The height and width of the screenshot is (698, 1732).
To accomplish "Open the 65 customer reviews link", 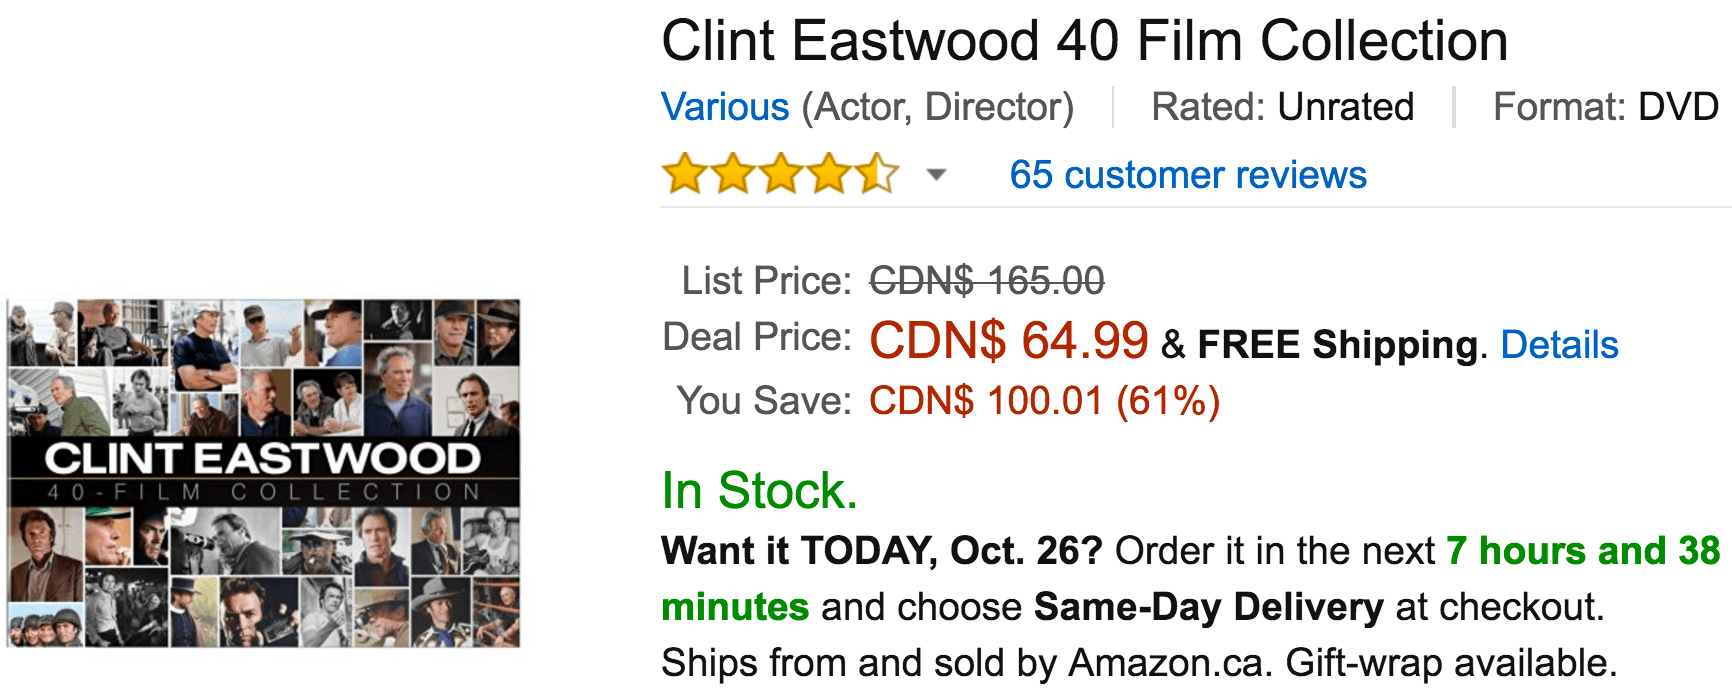I will pos(1188,175).
